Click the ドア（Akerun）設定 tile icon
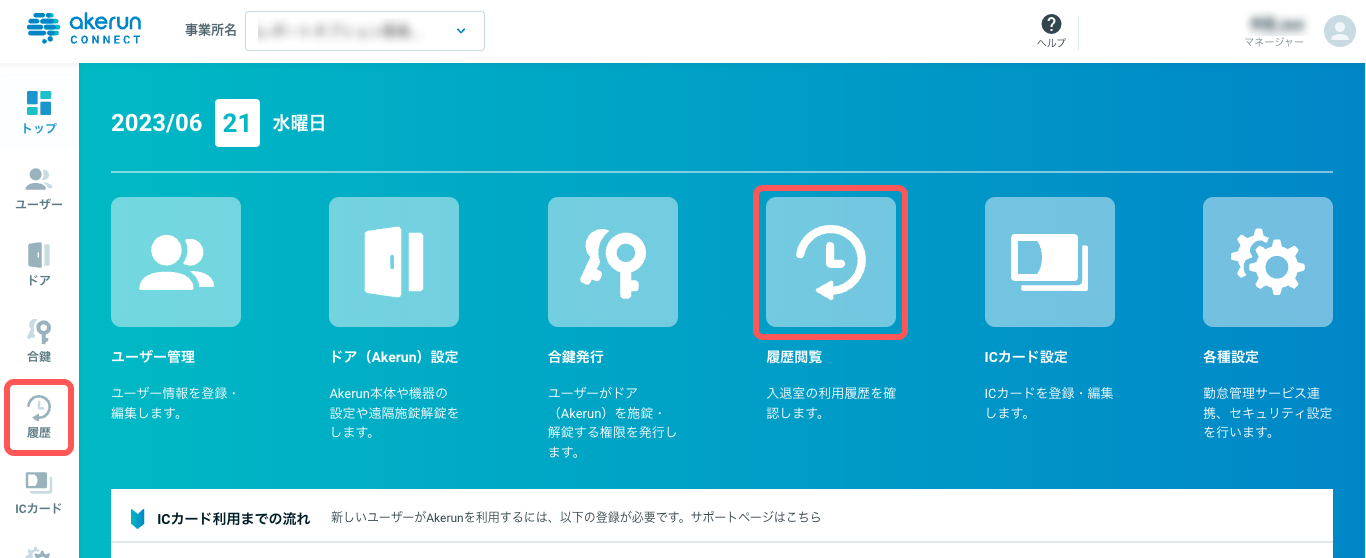Image resolution: width=1366 pixels, height=558 pixels. (394, 262)
